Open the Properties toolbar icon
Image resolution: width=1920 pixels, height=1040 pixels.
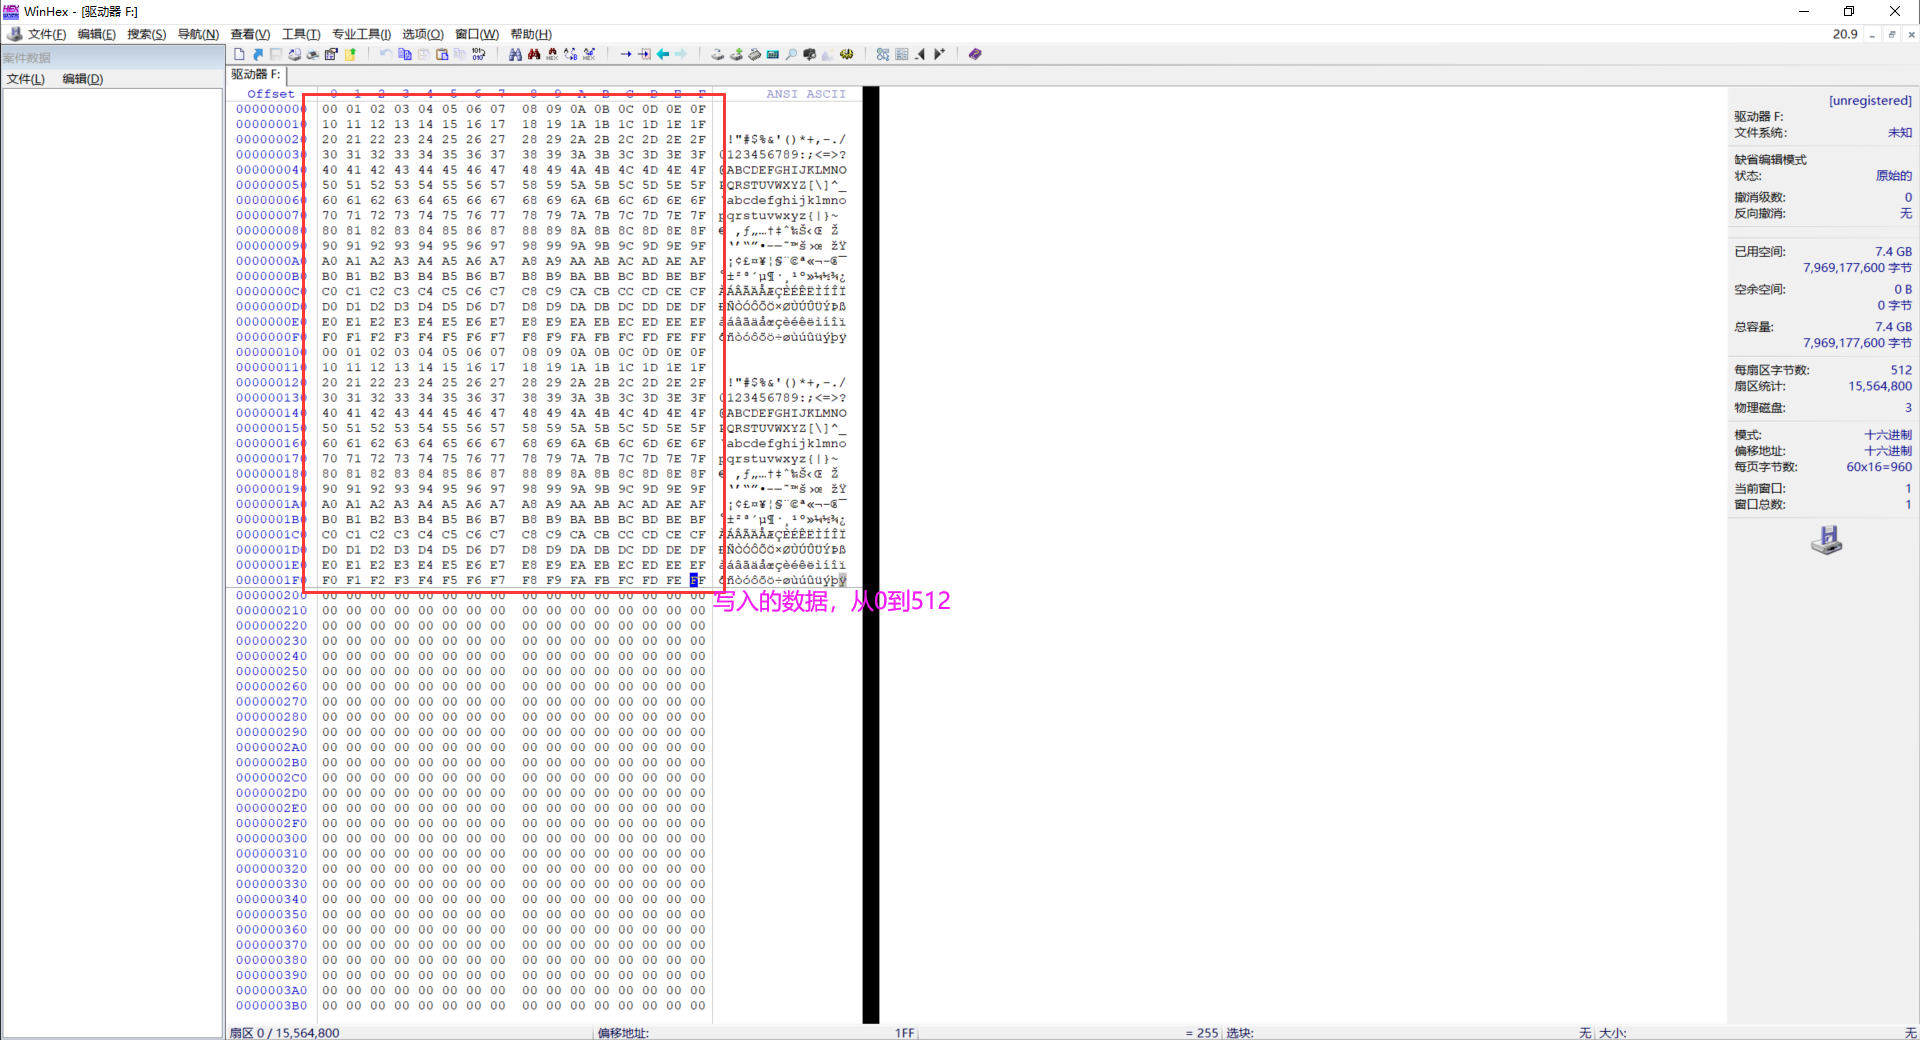point(331,54)
